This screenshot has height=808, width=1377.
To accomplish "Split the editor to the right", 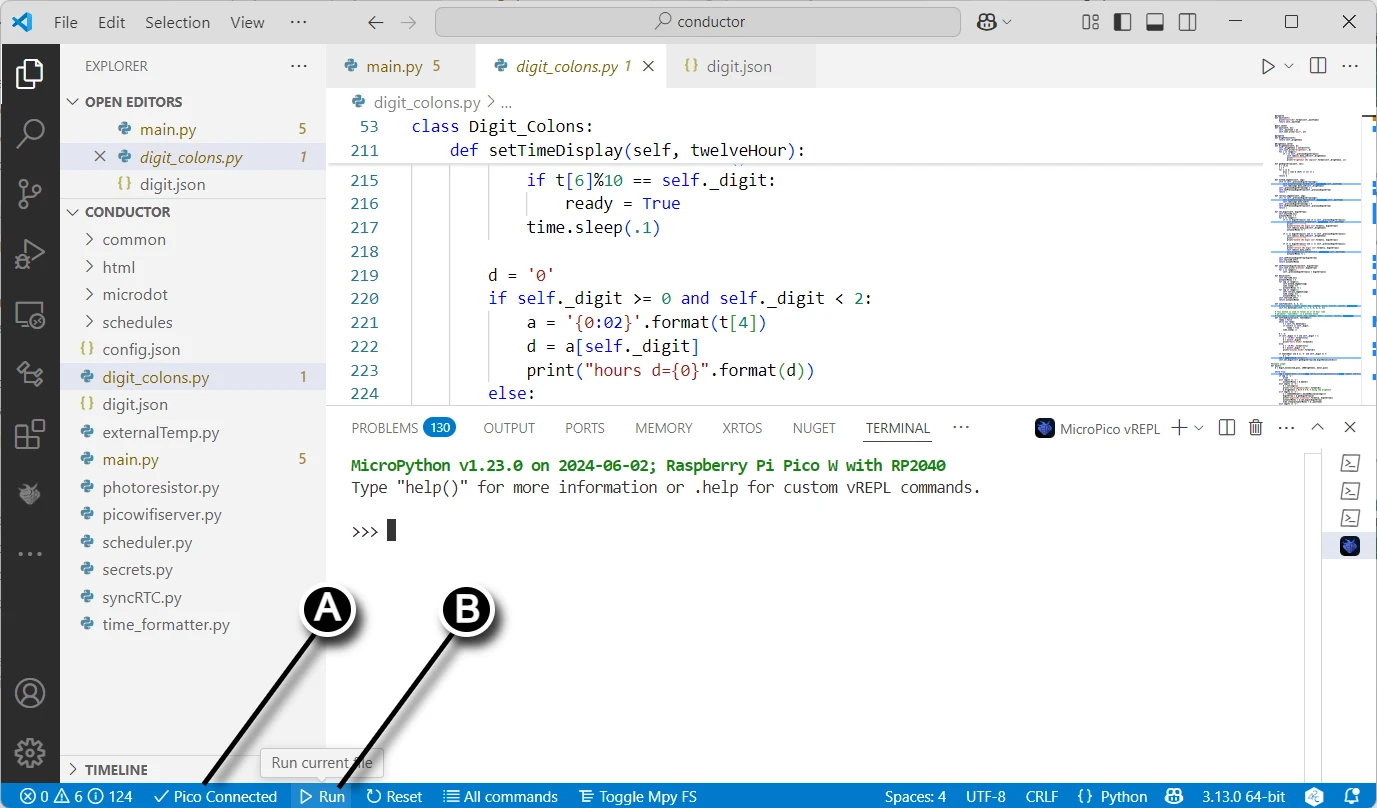I will [x=1318, y=66].
